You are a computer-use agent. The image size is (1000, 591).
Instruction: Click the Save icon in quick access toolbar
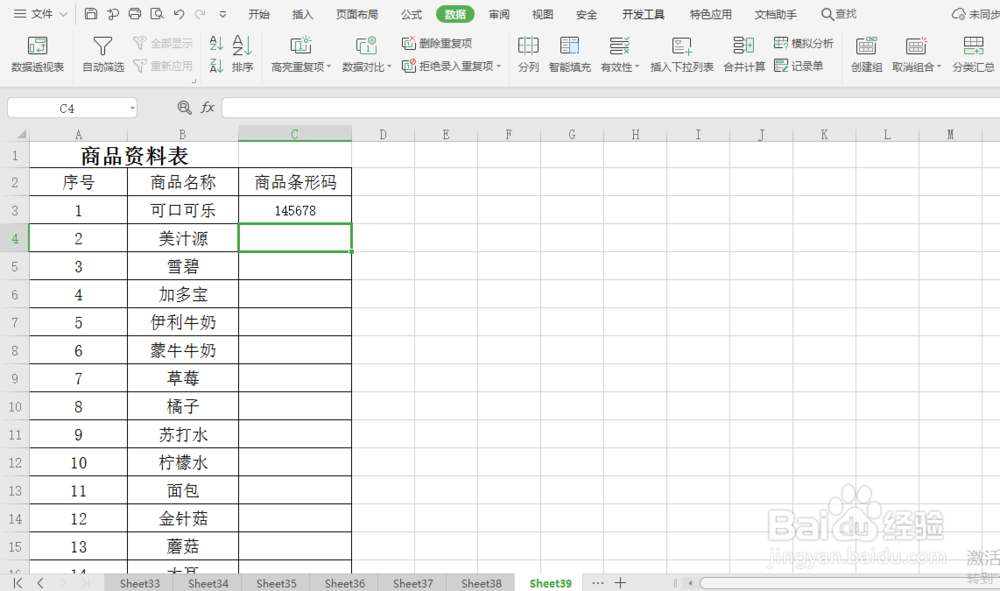coord(89,13)
